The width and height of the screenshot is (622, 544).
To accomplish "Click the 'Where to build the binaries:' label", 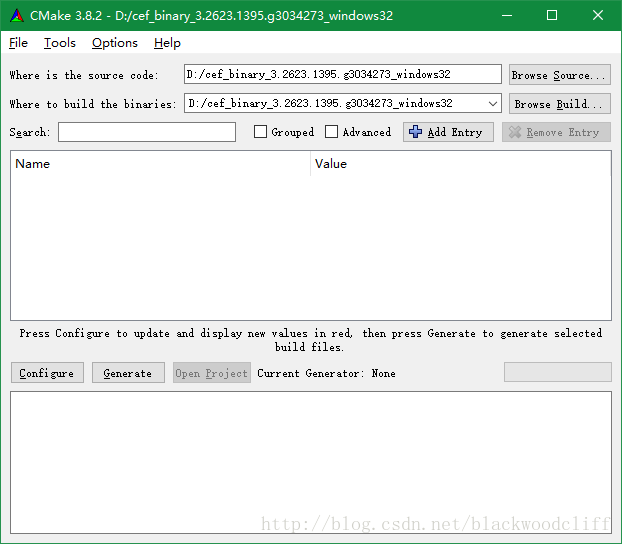I will point(93,104).
